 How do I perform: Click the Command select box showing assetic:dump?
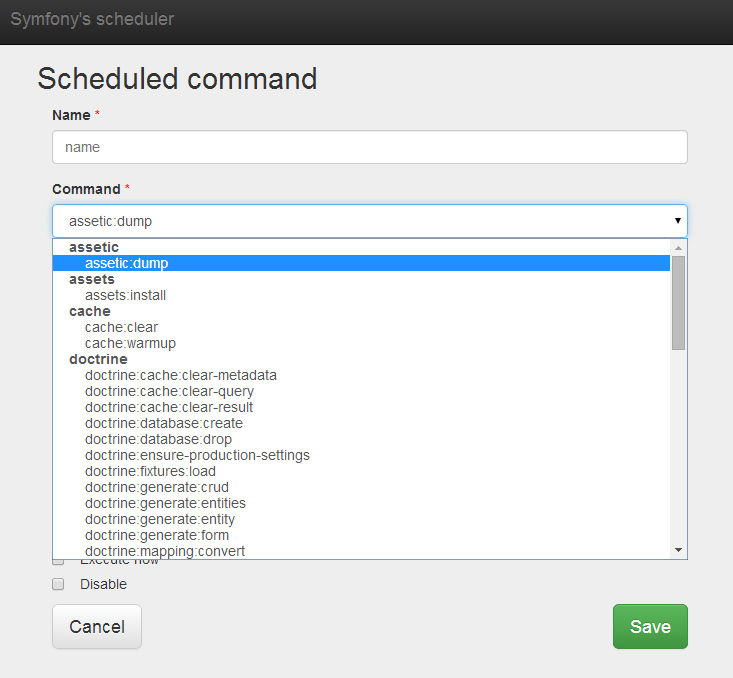click(370, 221)
